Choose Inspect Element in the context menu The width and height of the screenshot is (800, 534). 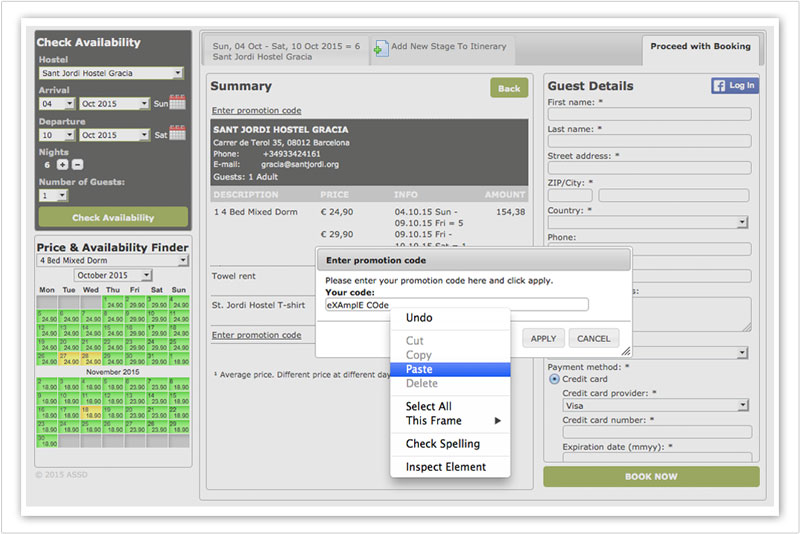[450, 467]
